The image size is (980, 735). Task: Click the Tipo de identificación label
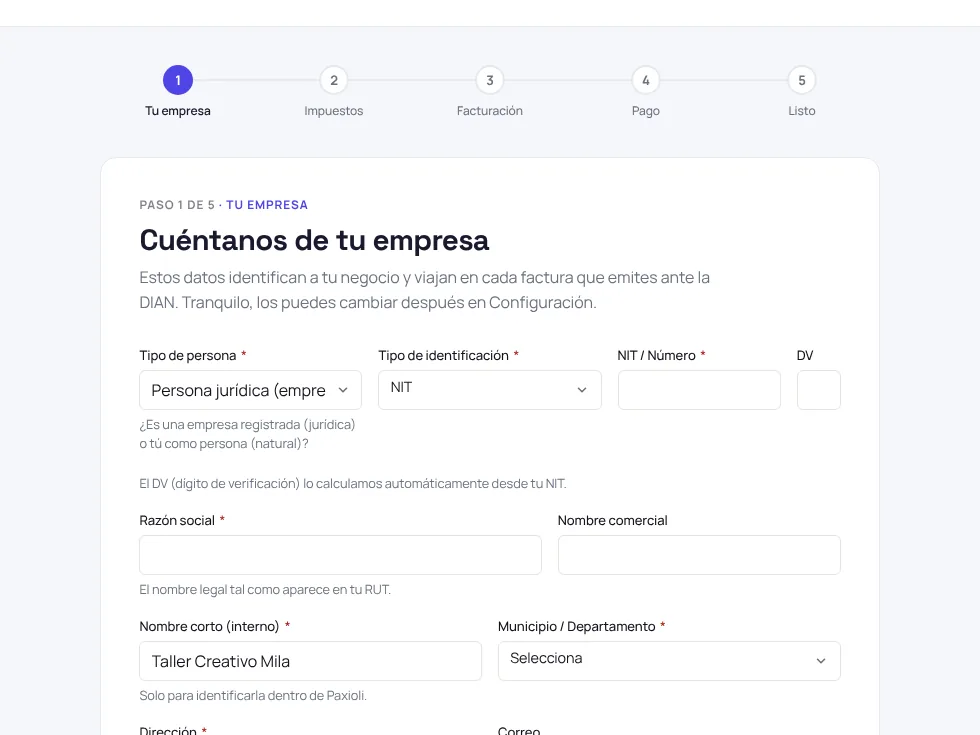(443, 356)
